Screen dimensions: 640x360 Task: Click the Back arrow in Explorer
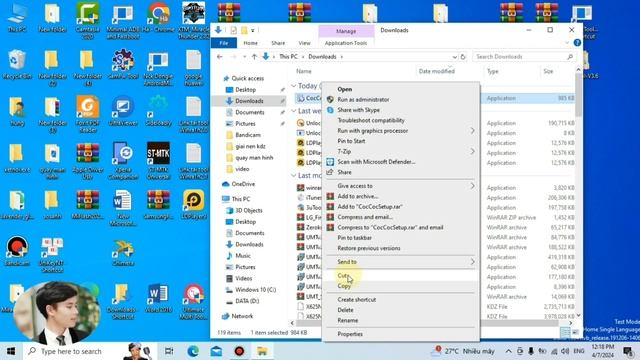coord(220,57)
